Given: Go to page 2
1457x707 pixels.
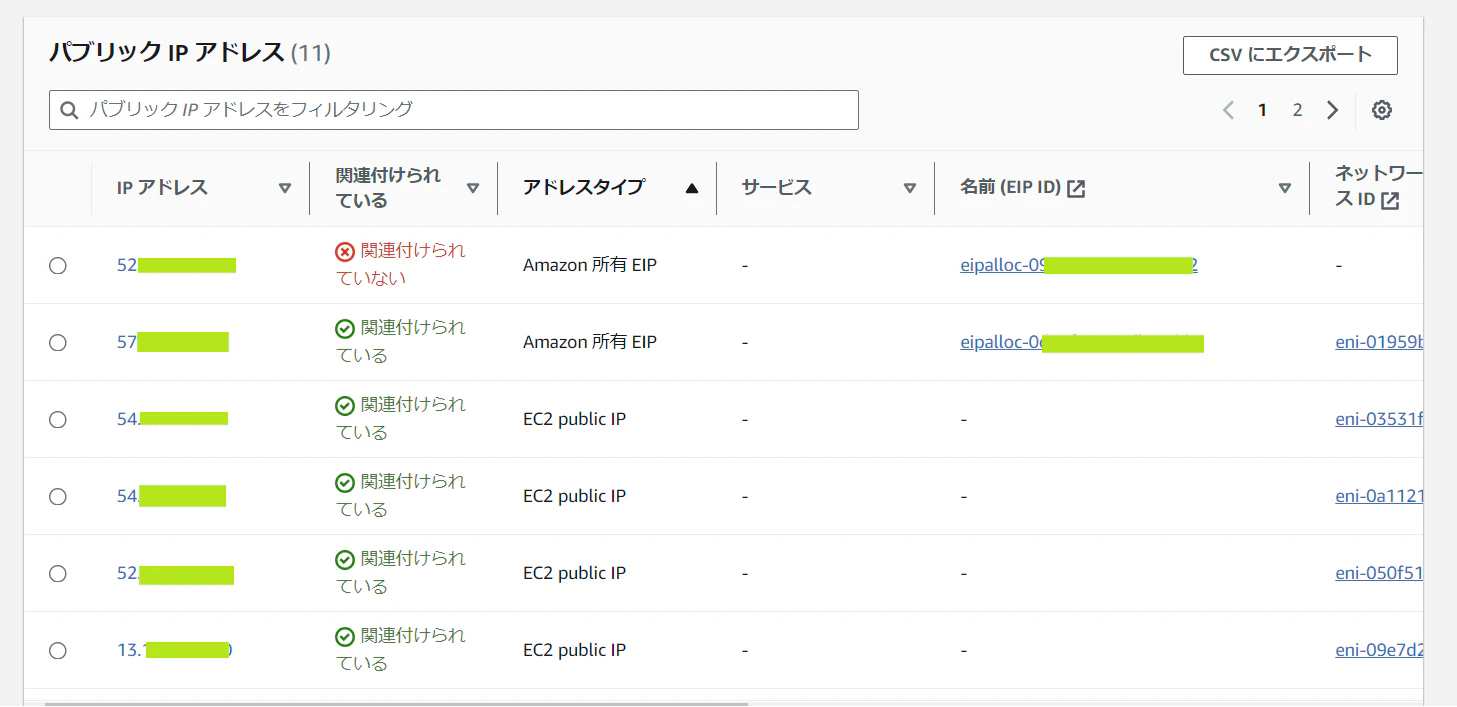Looking at the screenshot, I should (1297, 110).
